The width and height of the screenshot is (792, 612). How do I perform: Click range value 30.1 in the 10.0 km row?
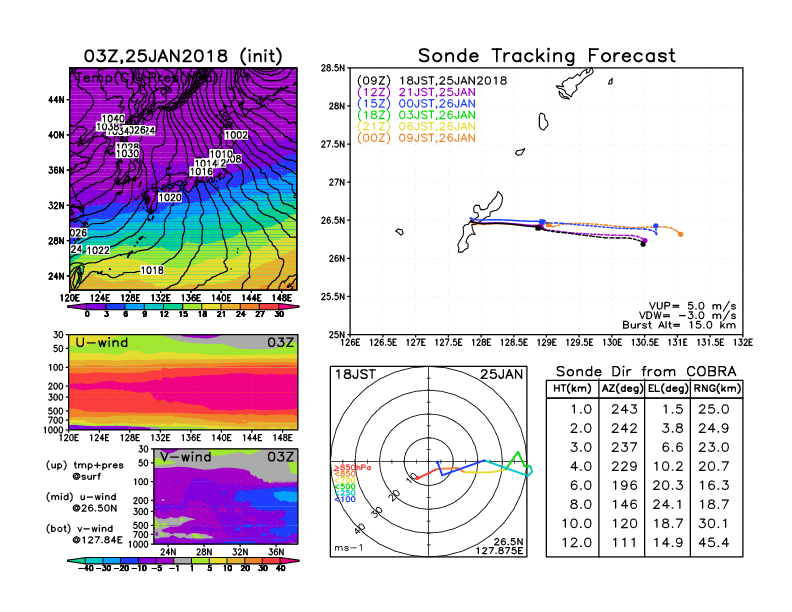[714, 524]
